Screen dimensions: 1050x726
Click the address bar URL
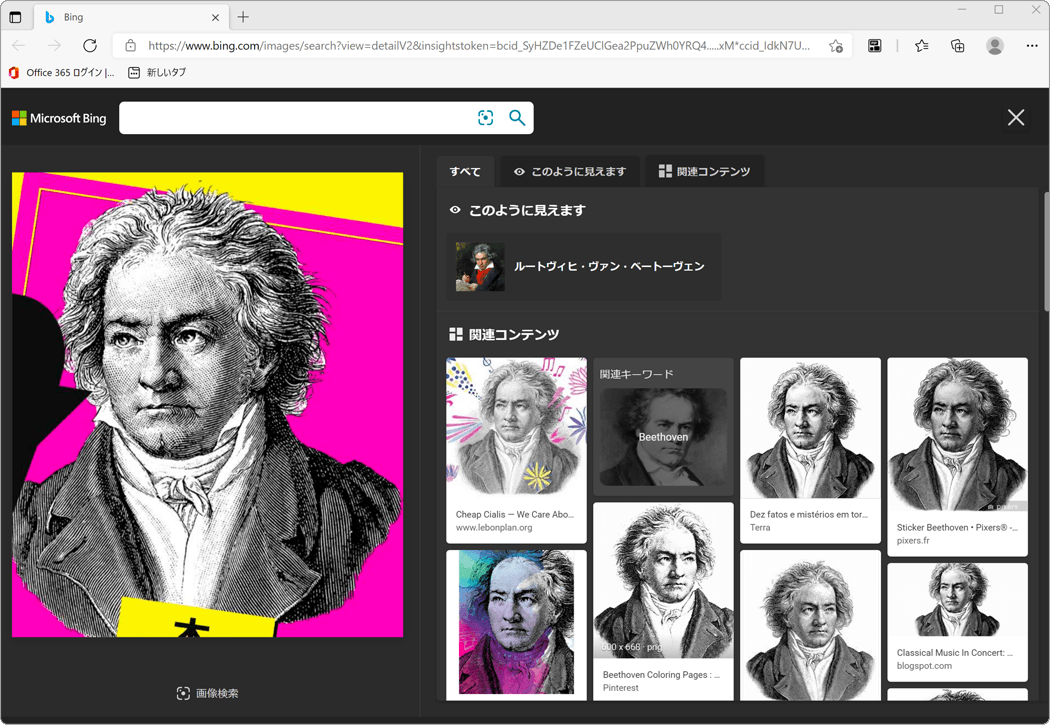pos(479,46)
